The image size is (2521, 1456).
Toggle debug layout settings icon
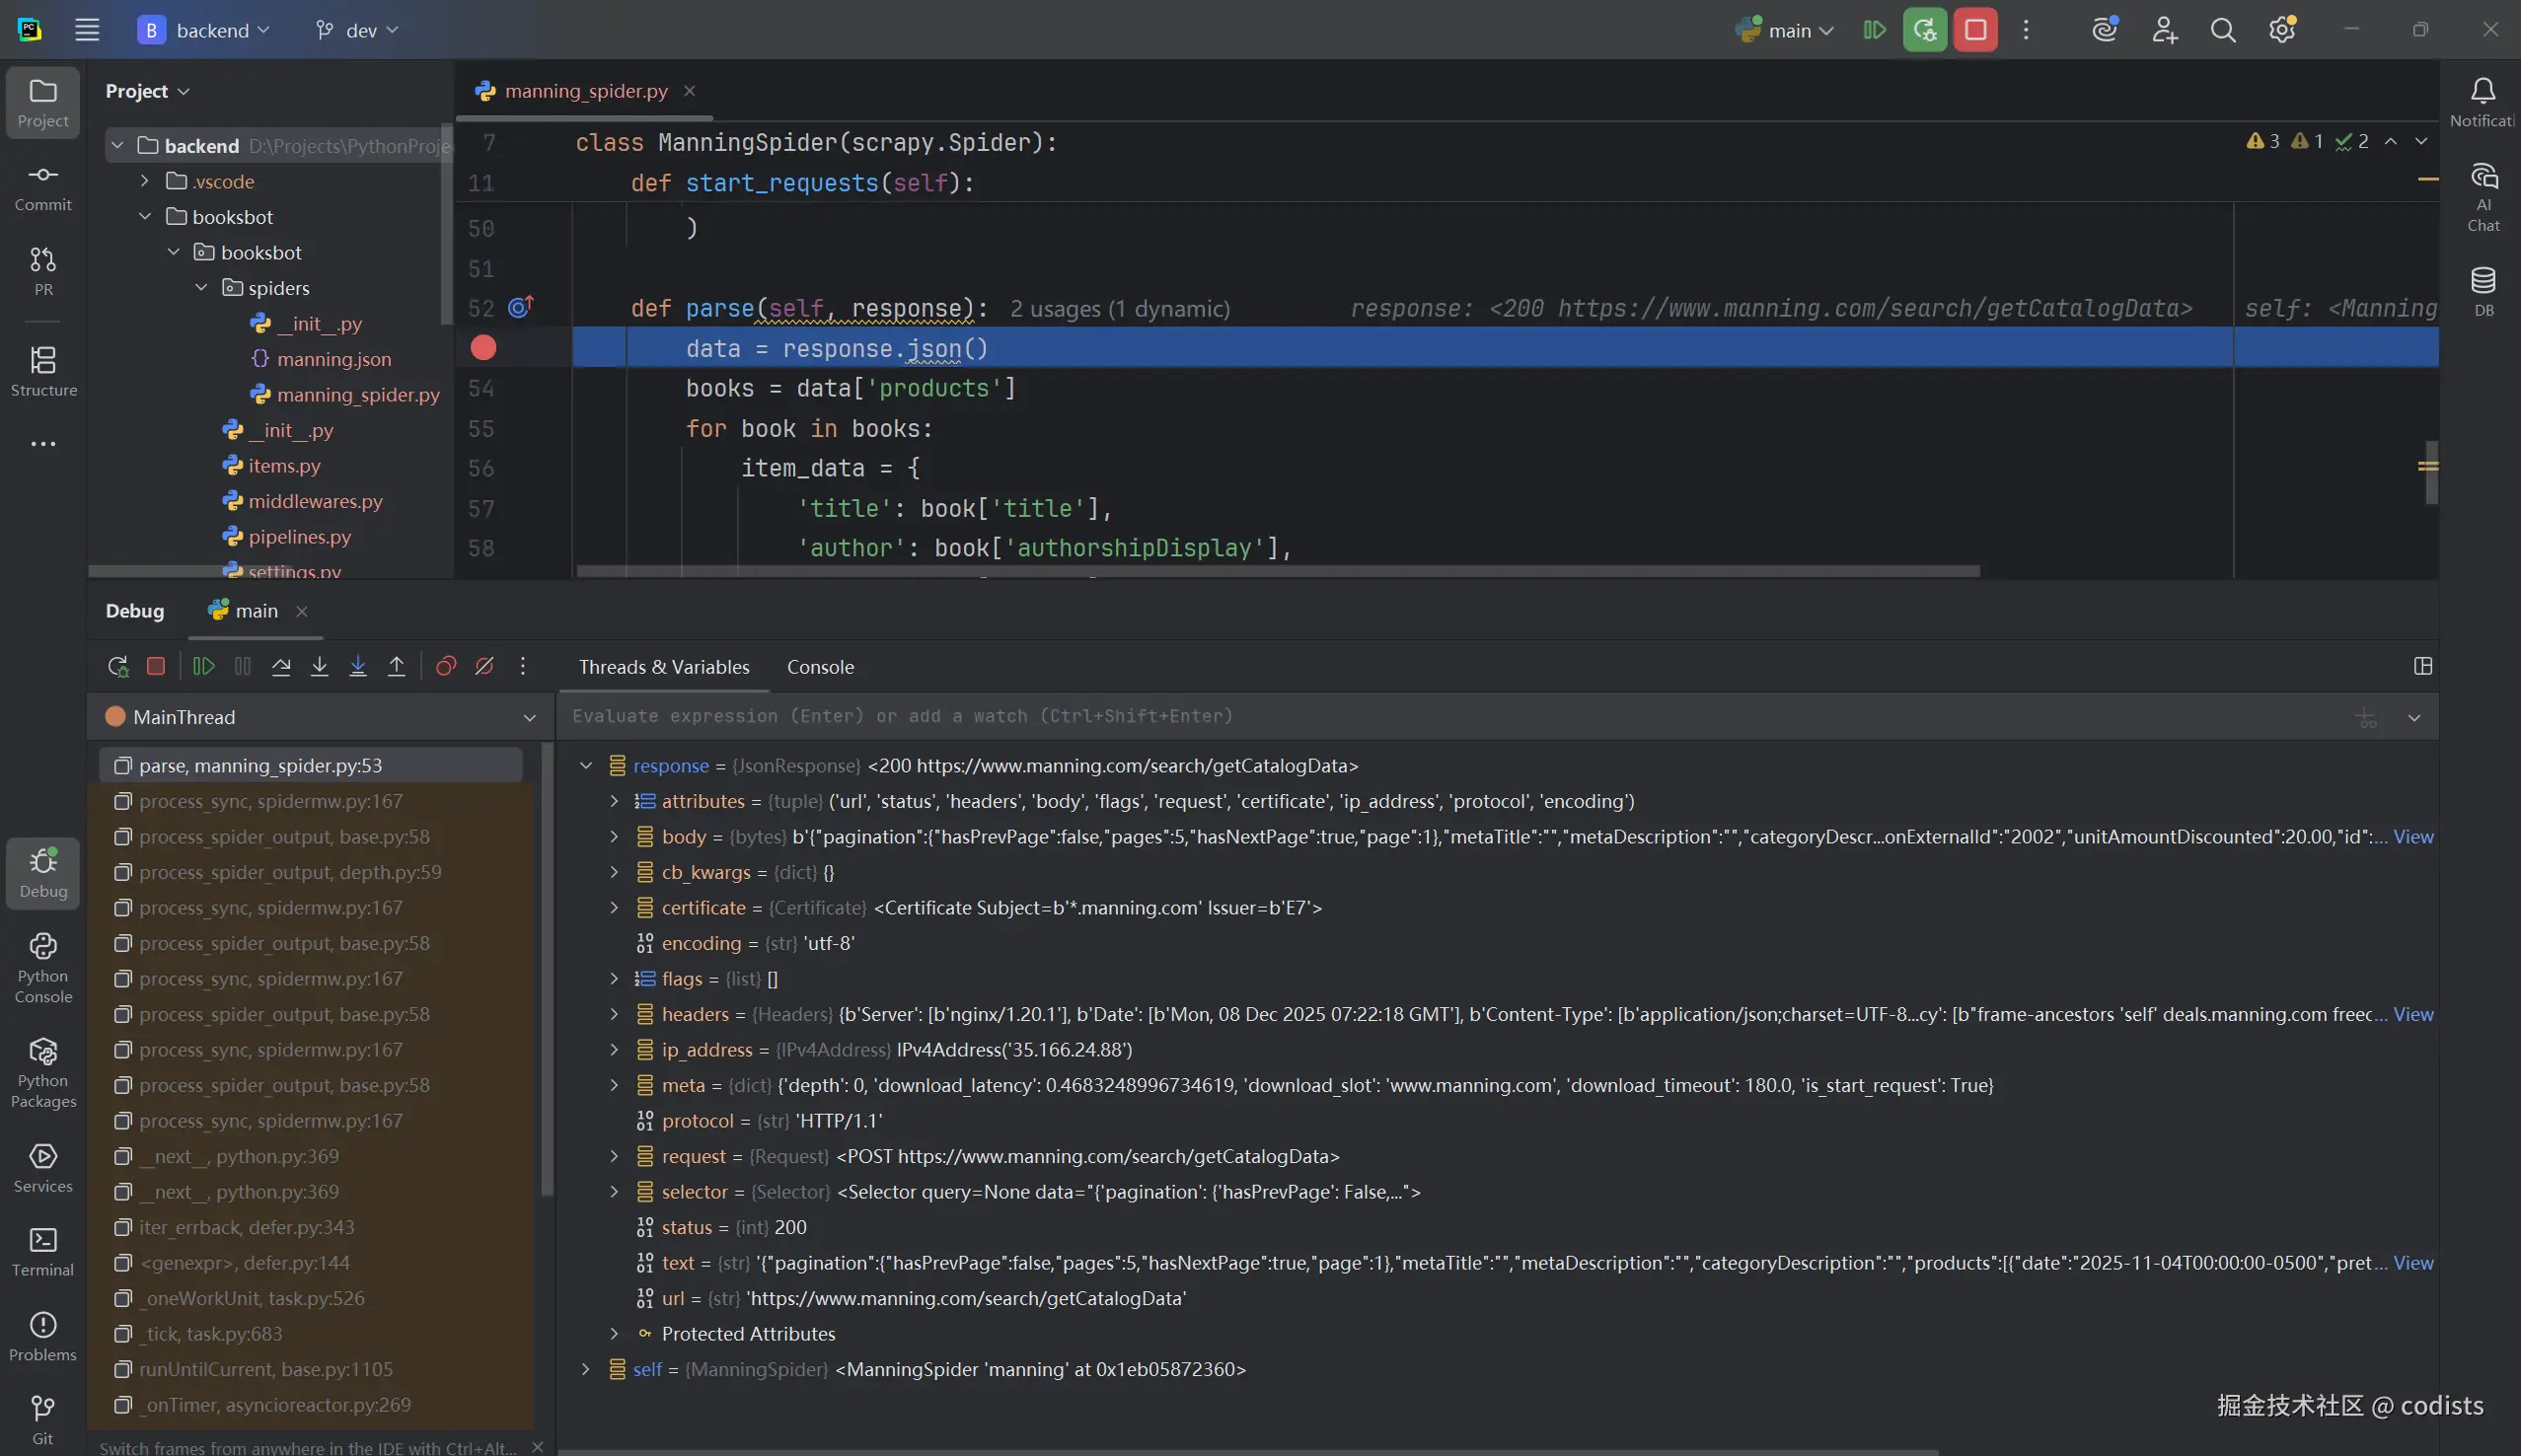pos(2422,666)
